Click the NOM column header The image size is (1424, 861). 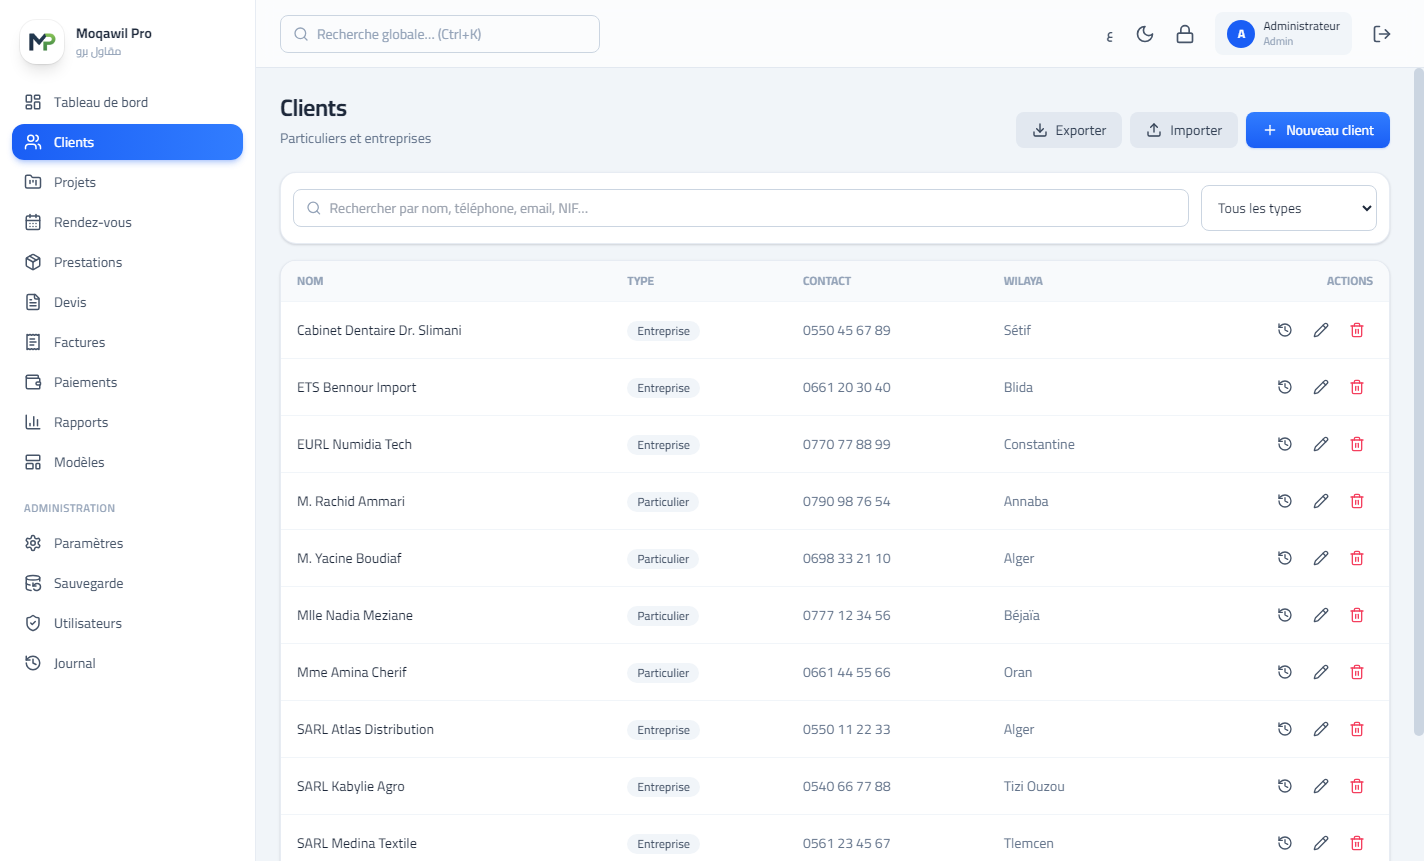tap(310, 281)
